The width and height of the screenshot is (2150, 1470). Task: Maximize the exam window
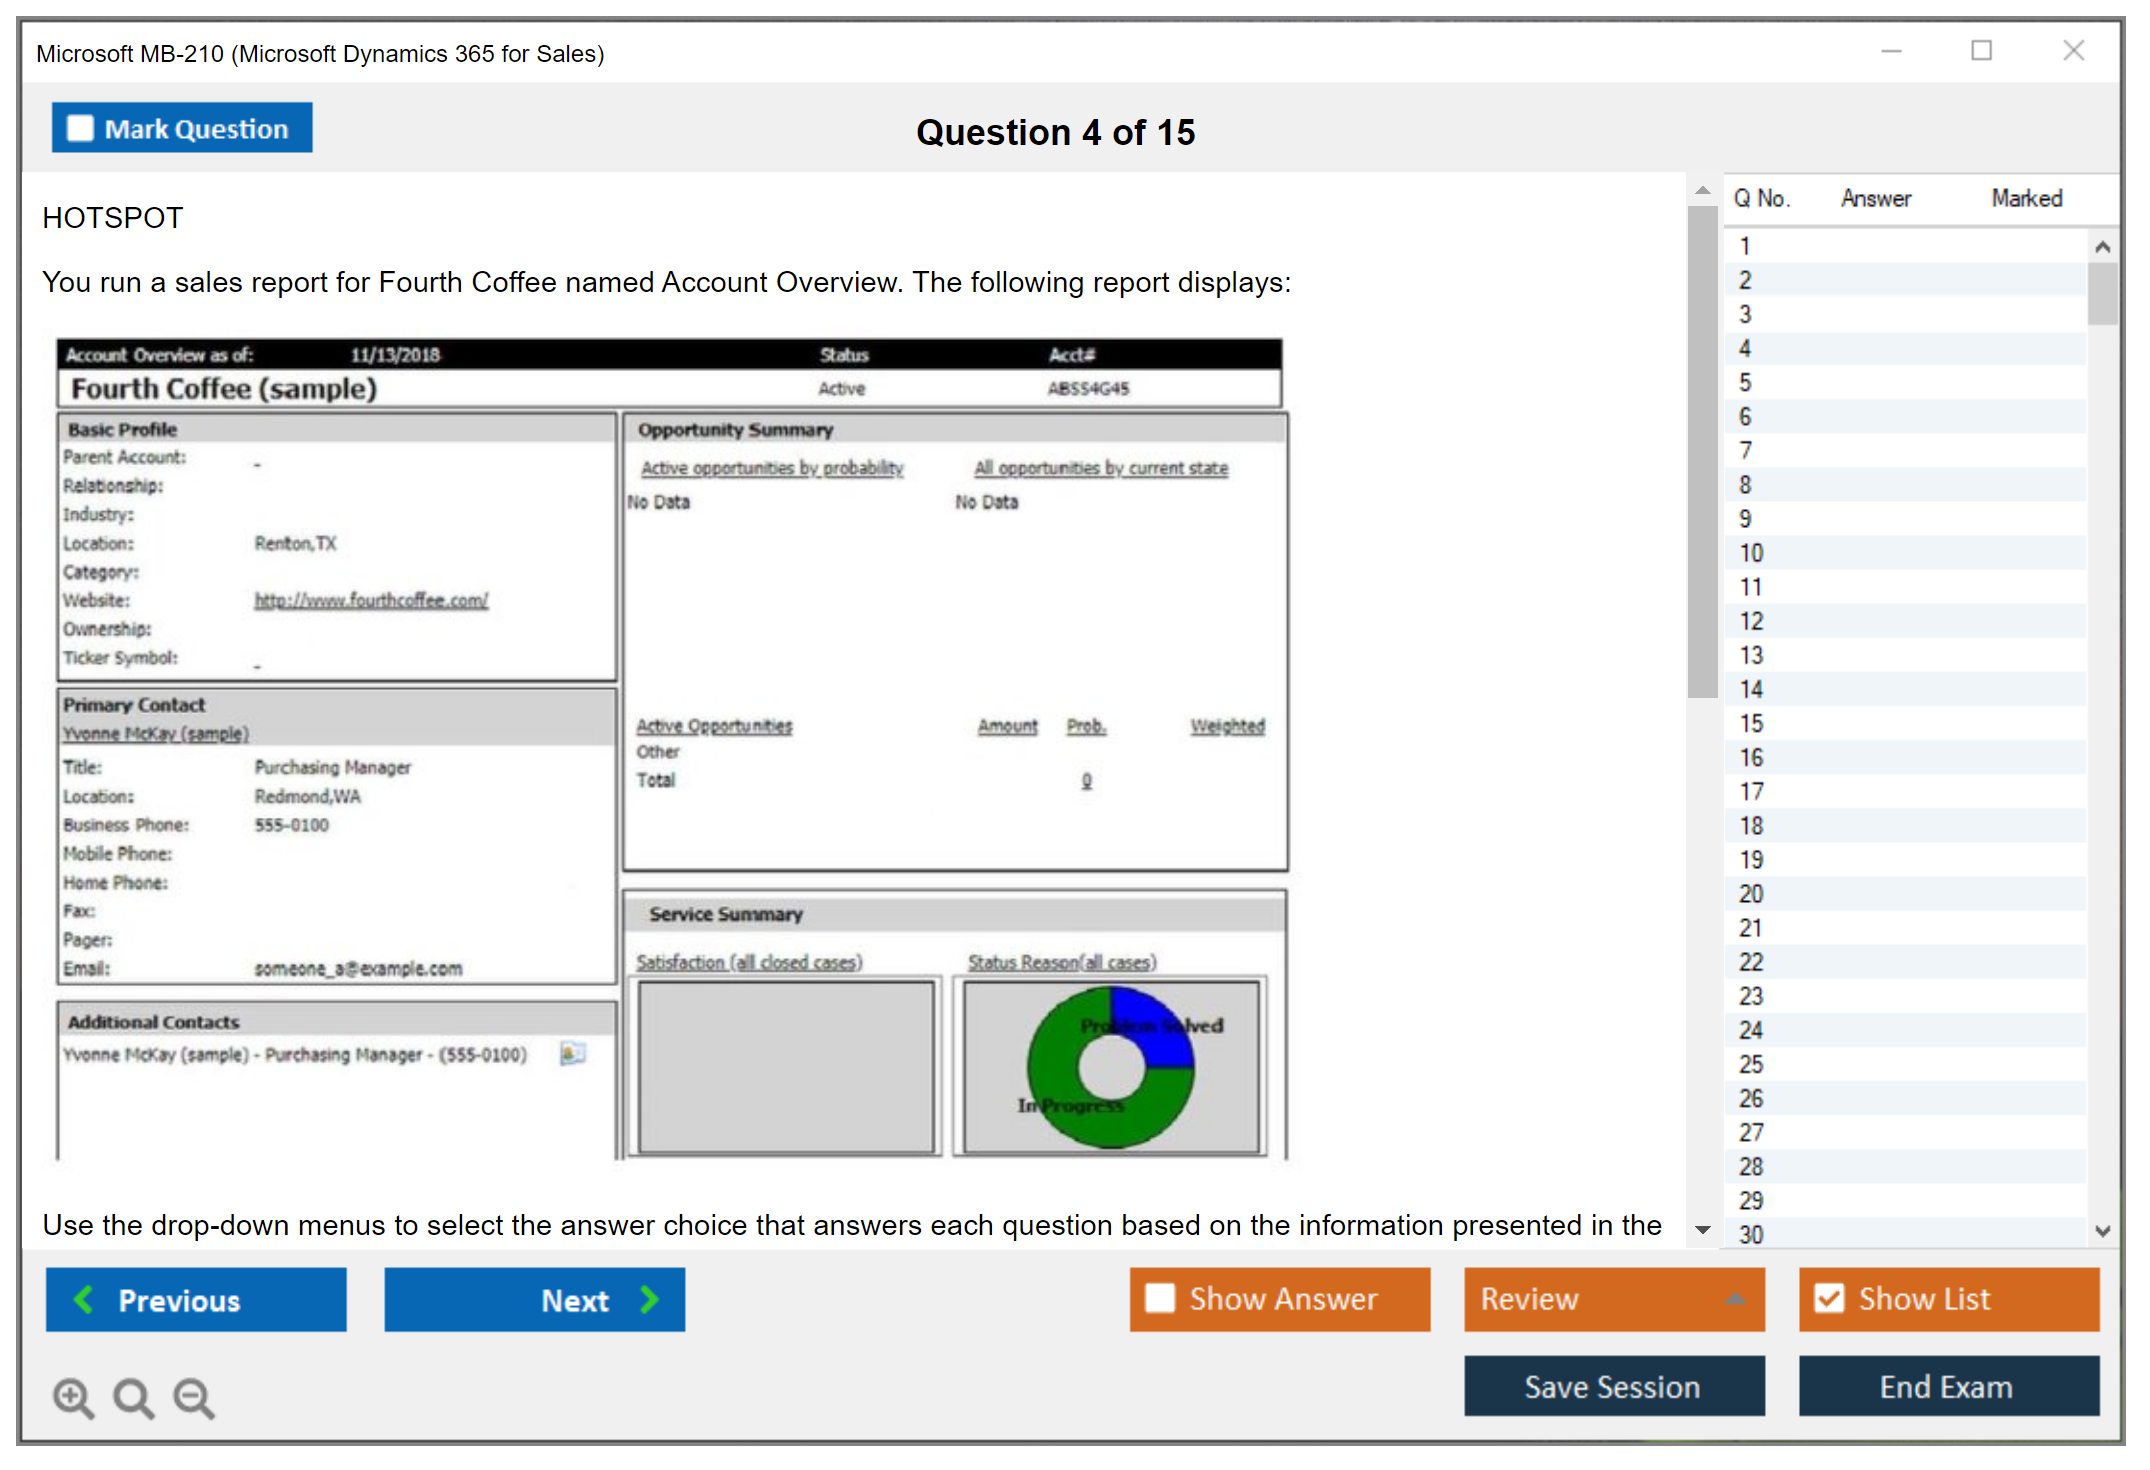pyautogui.click(x=1981, y=51)
